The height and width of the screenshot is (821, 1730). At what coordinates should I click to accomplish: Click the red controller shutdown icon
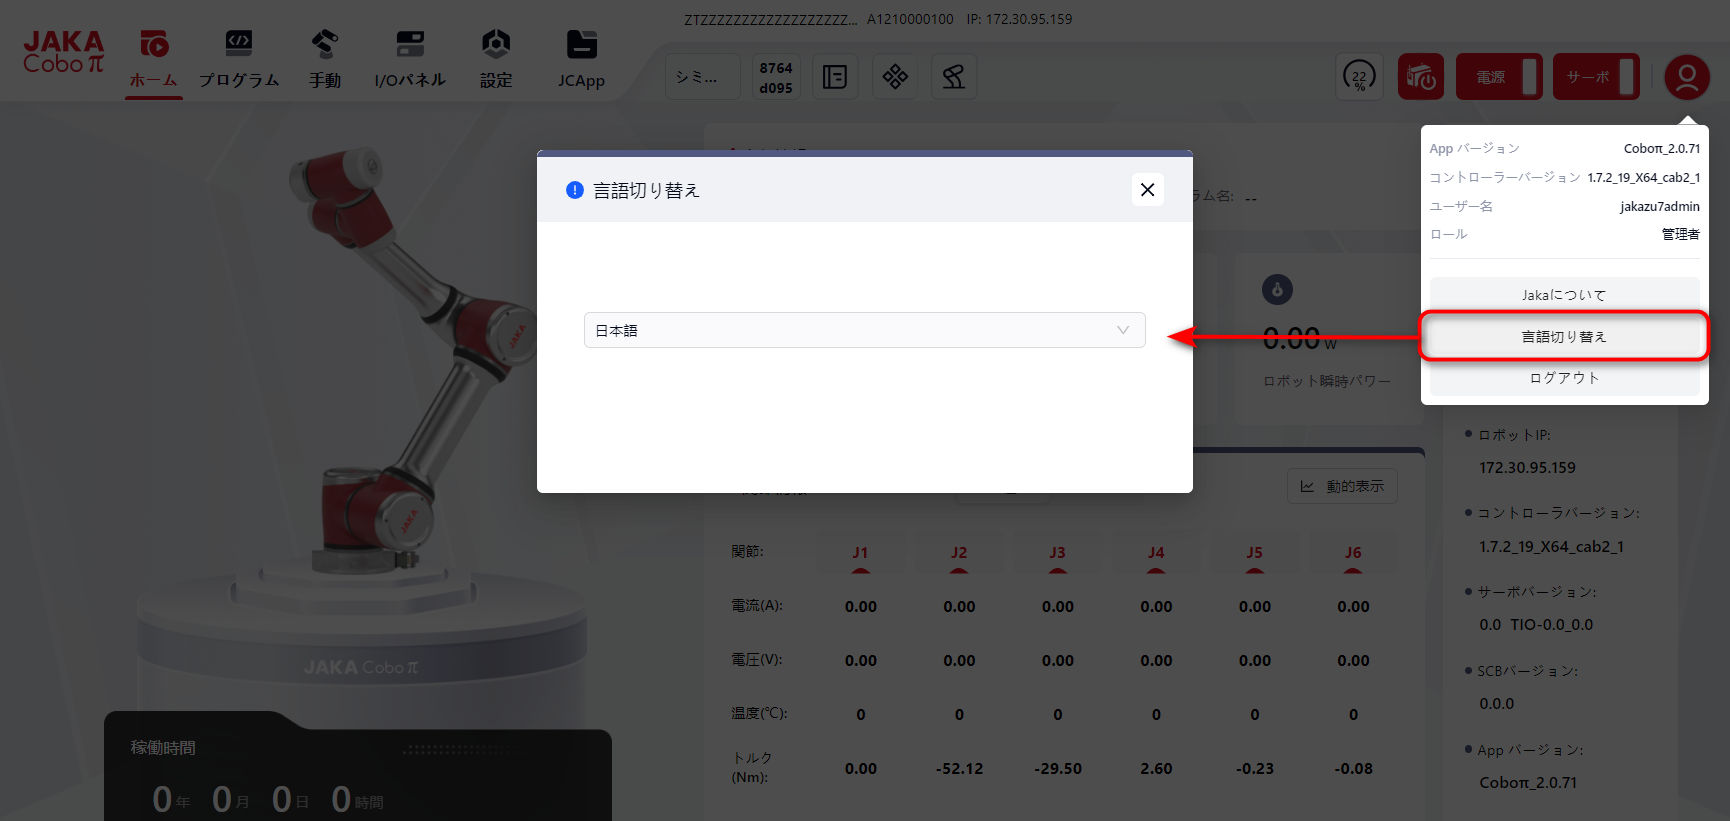click(1420, 77)
